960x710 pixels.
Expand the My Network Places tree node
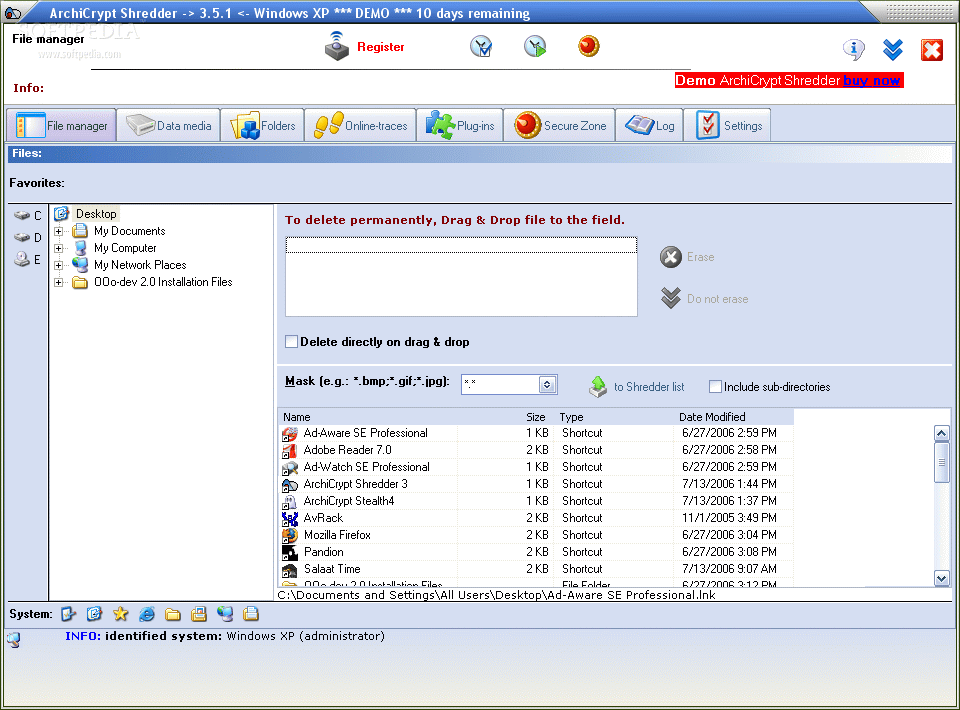pyautogui.click(x=59, y=265)
